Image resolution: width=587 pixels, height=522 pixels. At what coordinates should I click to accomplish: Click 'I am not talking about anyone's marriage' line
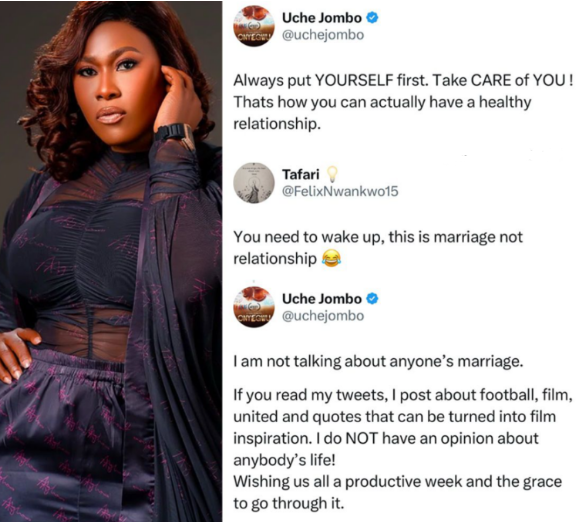377,361
